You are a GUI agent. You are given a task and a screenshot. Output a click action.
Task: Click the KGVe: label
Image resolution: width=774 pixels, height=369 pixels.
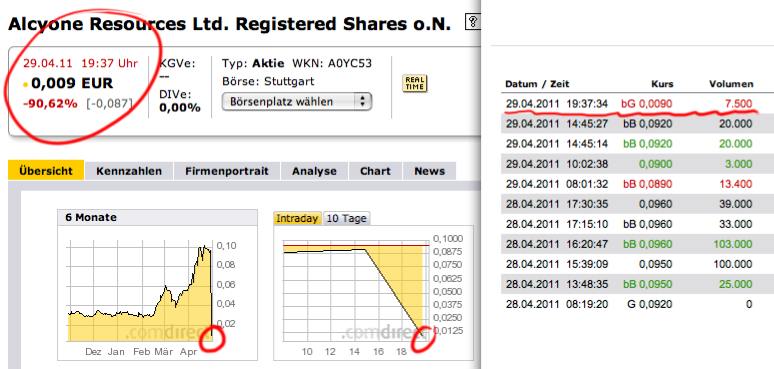[x=177, y=63]
